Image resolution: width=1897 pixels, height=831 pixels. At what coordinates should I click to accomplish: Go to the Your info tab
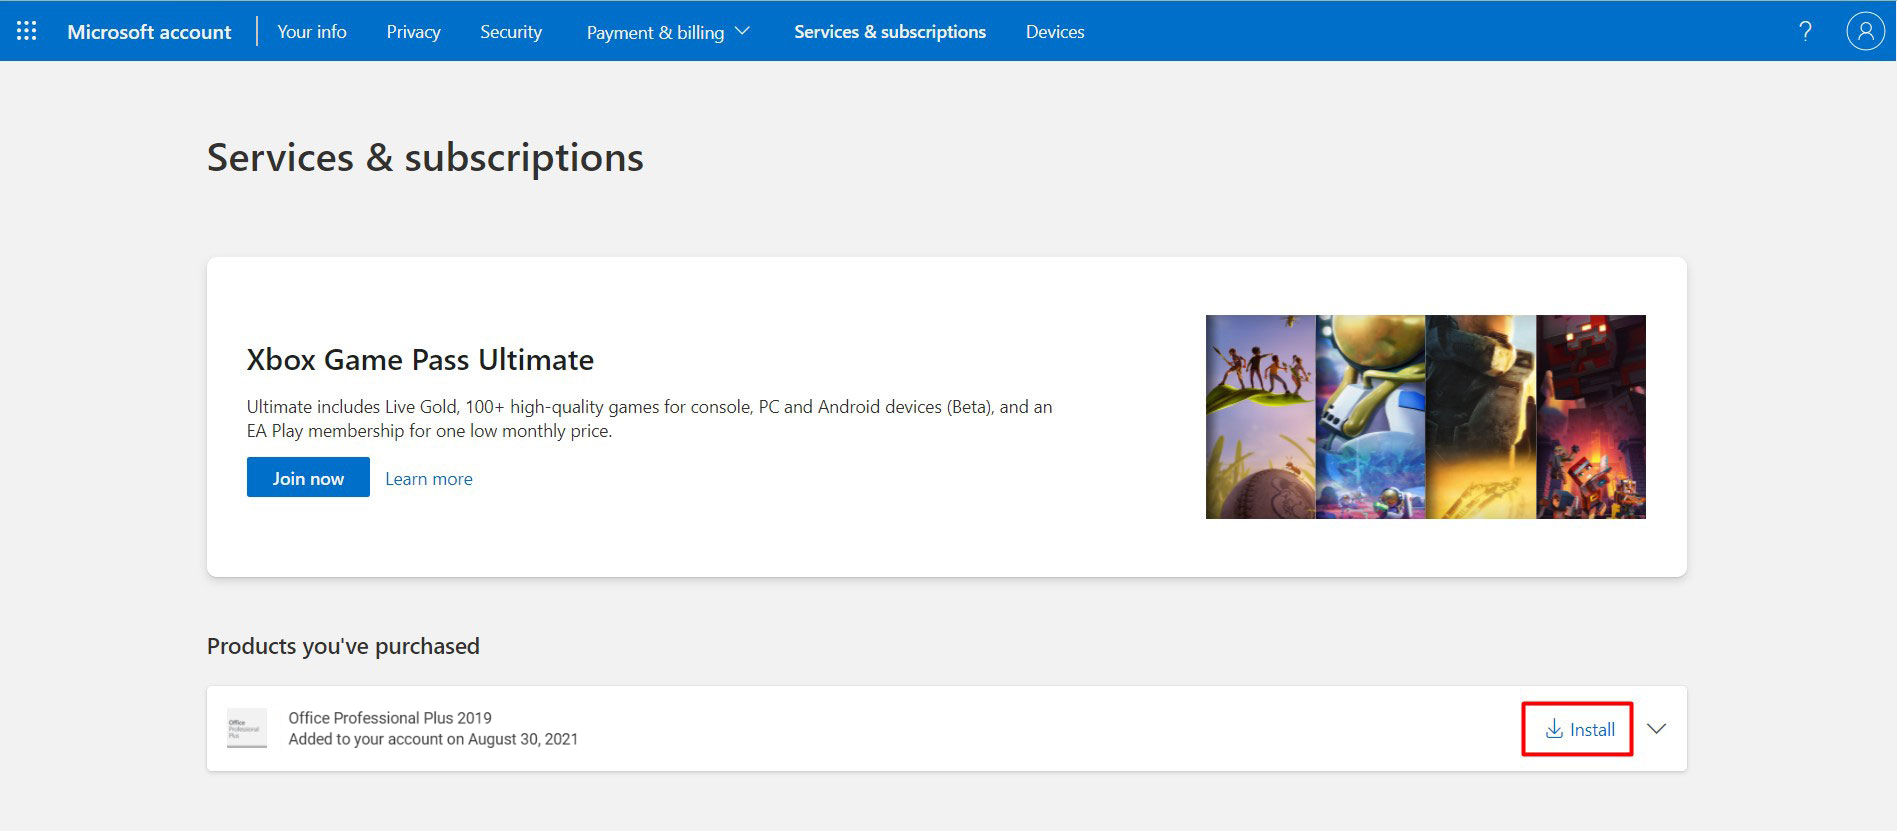(312, 32)
